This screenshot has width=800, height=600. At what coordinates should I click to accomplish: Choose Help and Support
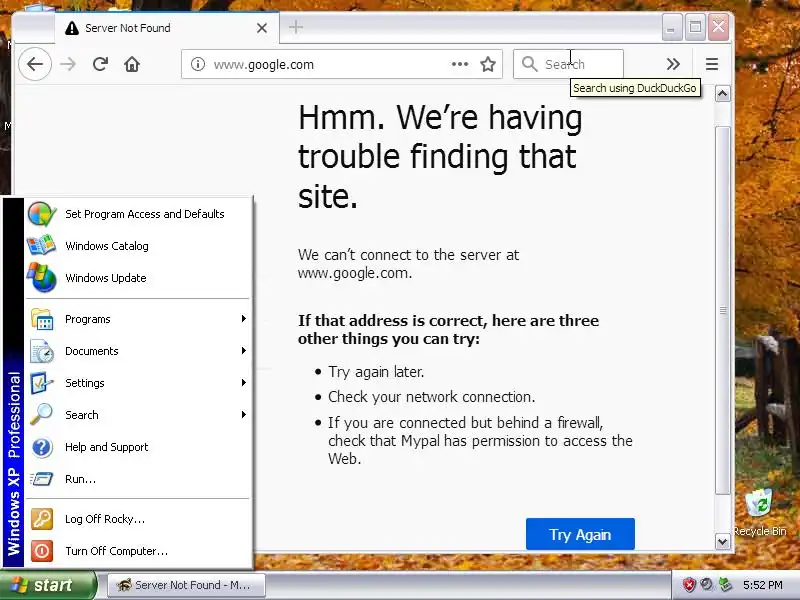click(139, 447)
